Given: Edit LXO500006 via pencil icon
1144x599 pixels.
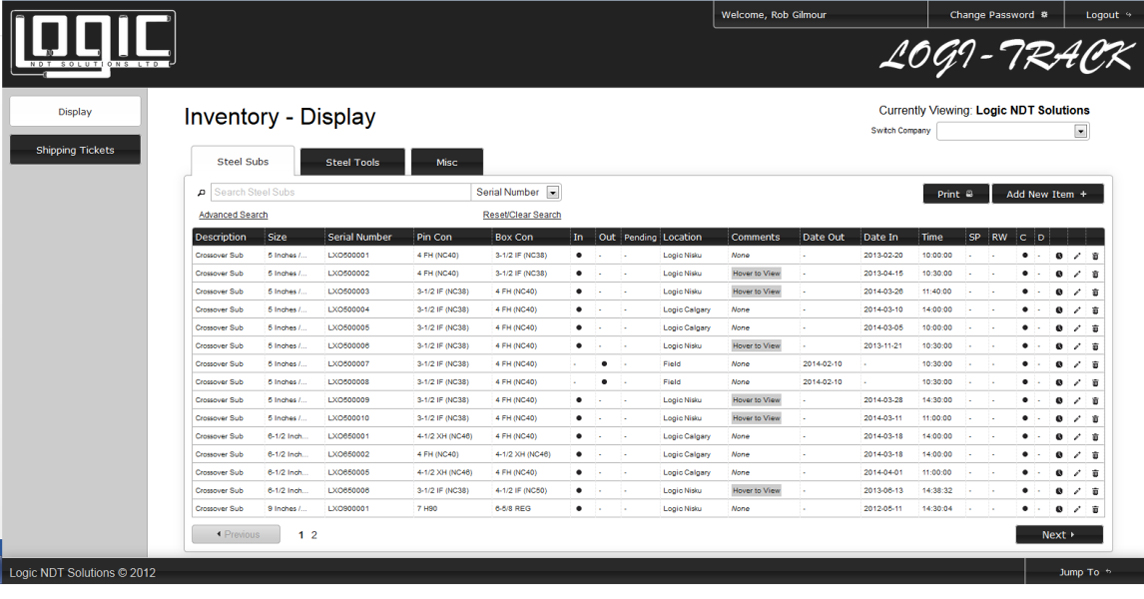Looking at the screenshot, I should [x=1077, y=347].
